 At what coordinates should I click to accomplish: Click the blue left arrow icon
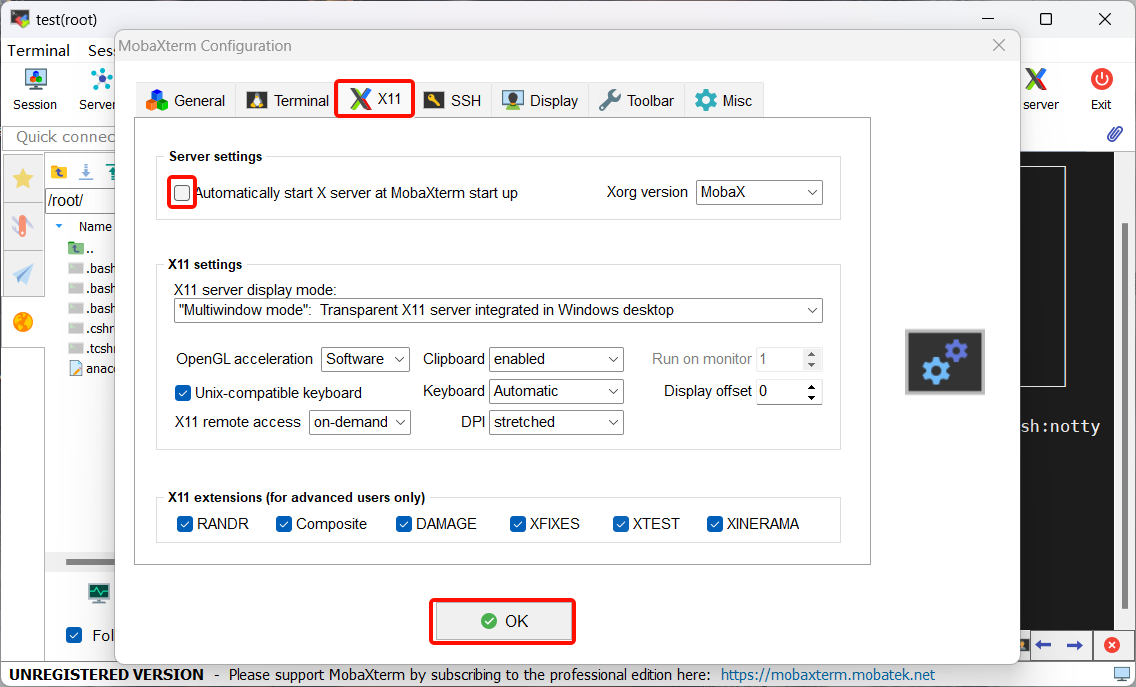1043,645
